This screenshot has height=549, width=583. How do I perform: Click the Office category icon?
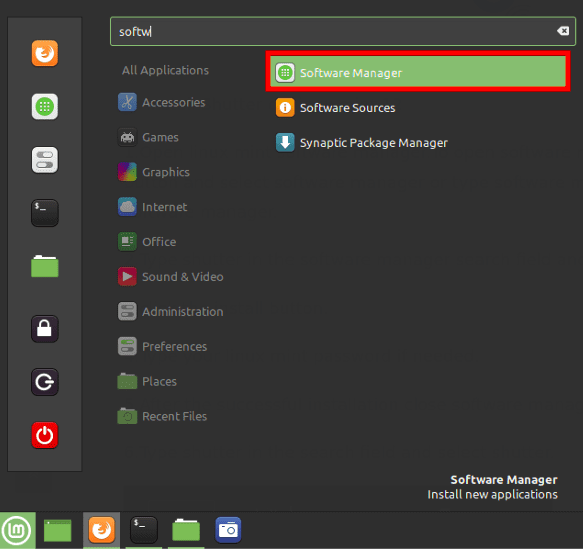coord(127,242)
